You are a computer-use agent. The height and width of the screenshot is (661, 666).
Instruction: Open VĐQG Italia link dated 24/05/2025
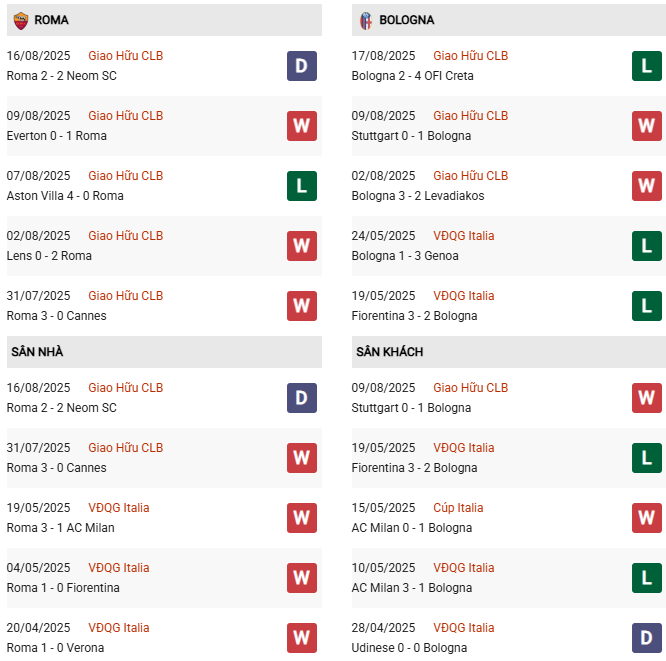click(x=463, y=236)
